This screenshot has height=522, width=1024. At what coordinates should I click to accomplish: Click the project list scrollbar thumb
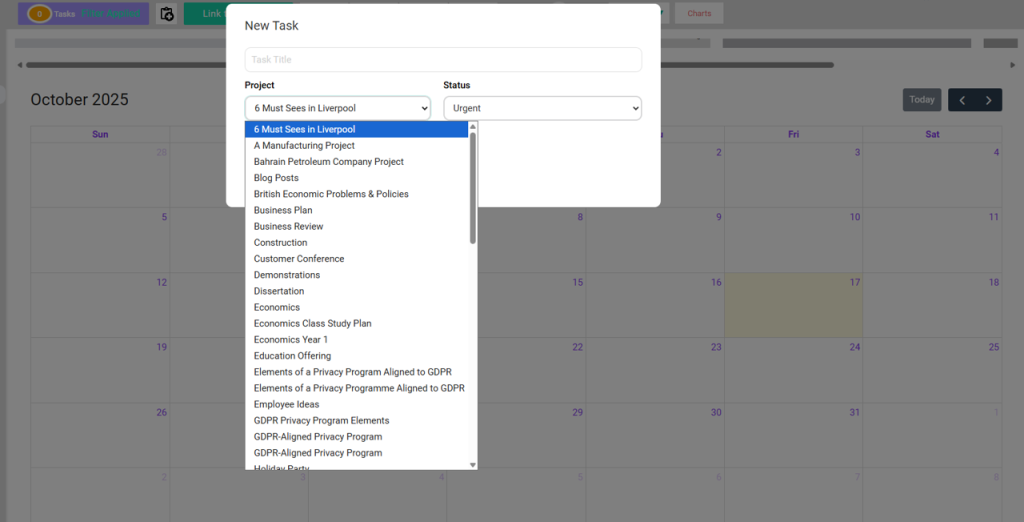coord(473,188)
